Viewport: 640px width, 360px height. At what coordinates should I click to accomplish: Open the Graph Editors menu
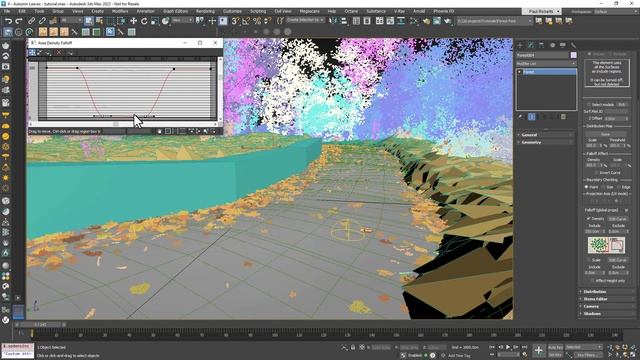pyautogui.click(x=175, y=11)
